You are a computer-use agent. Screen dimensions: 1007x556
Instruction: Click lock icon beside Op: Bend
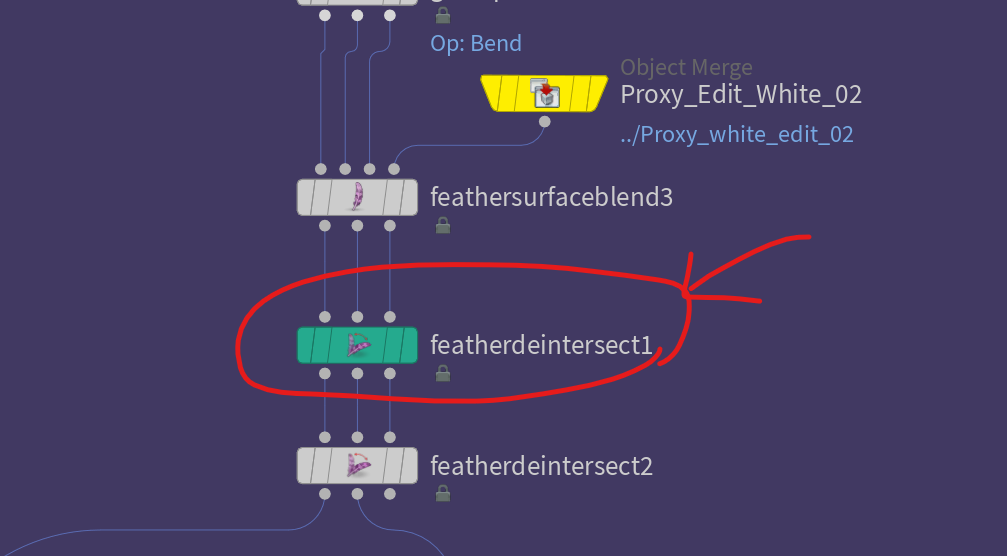pyautogui.click(x=442, y=15)
